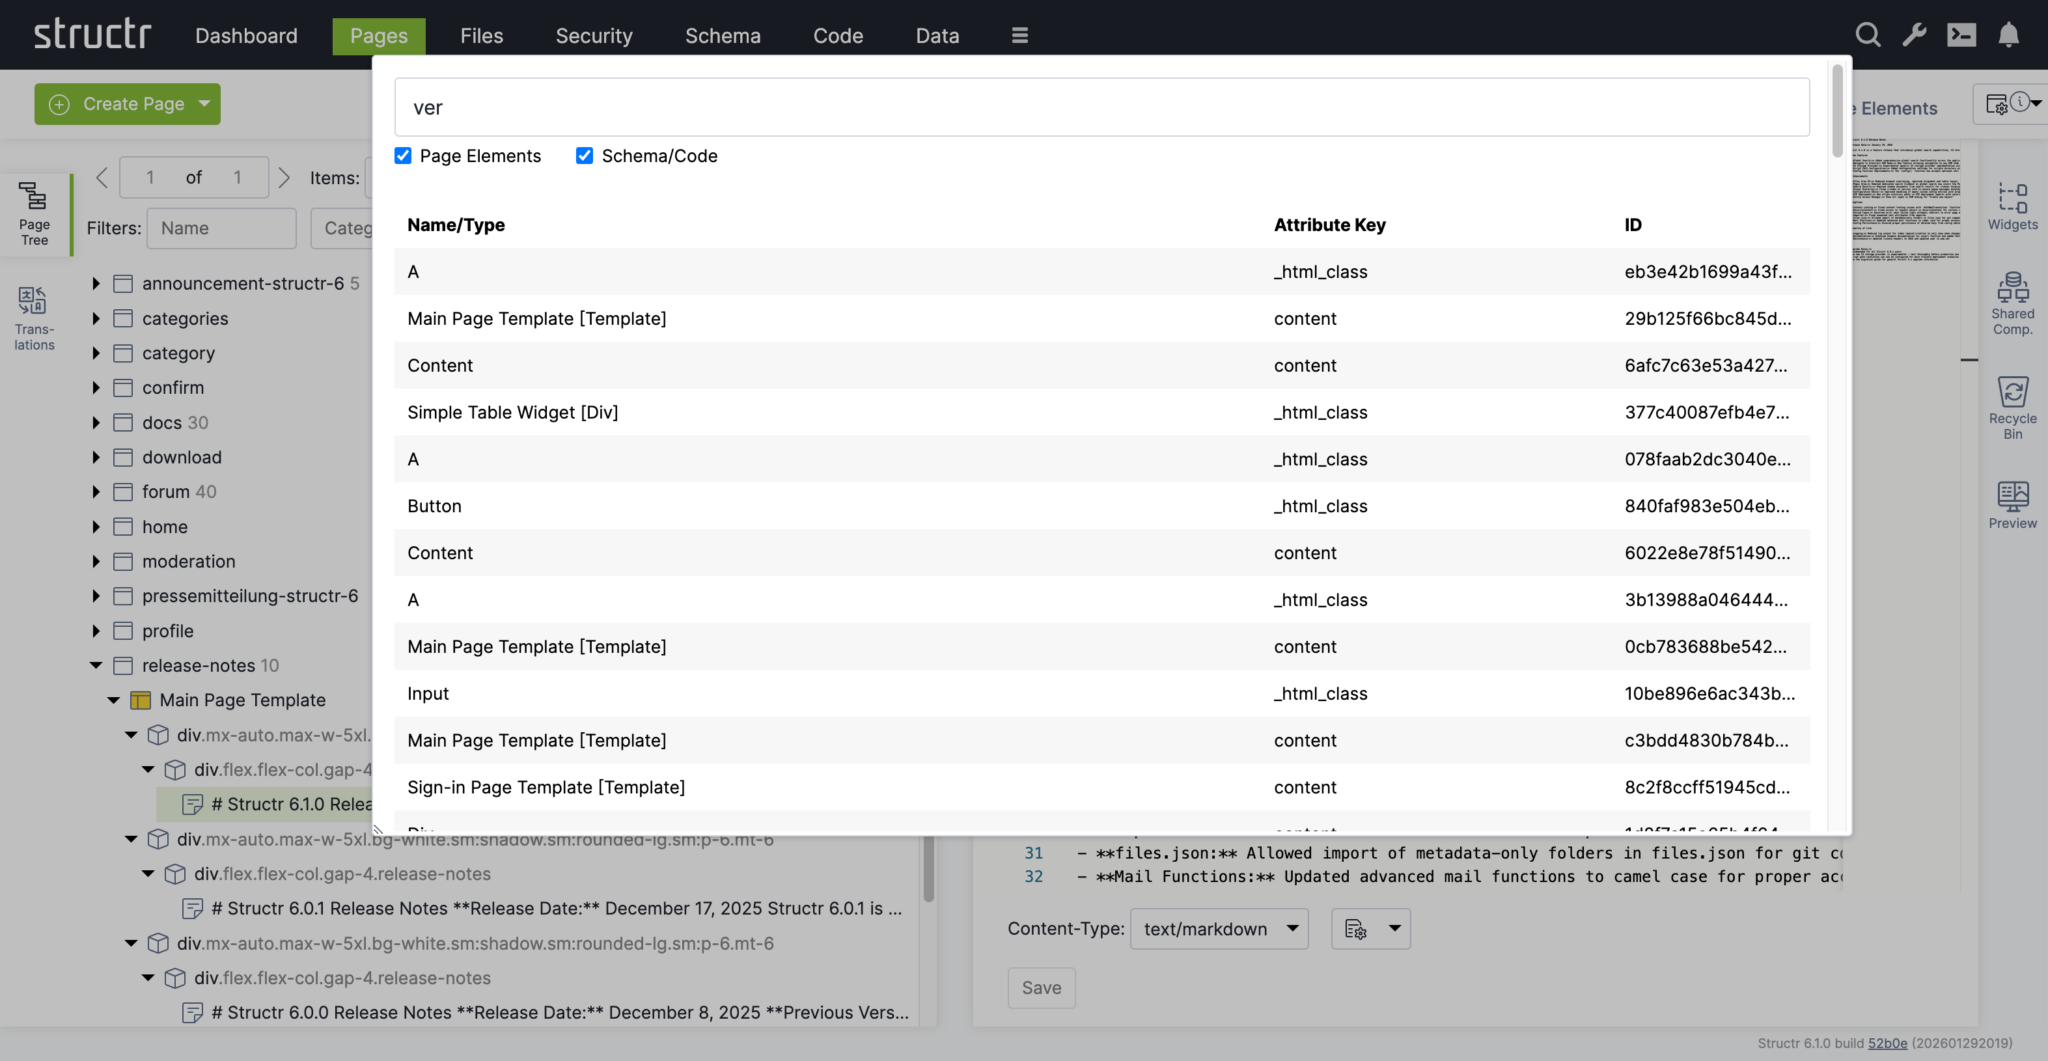Collapse the release-notes page node

tap(96, 666)
